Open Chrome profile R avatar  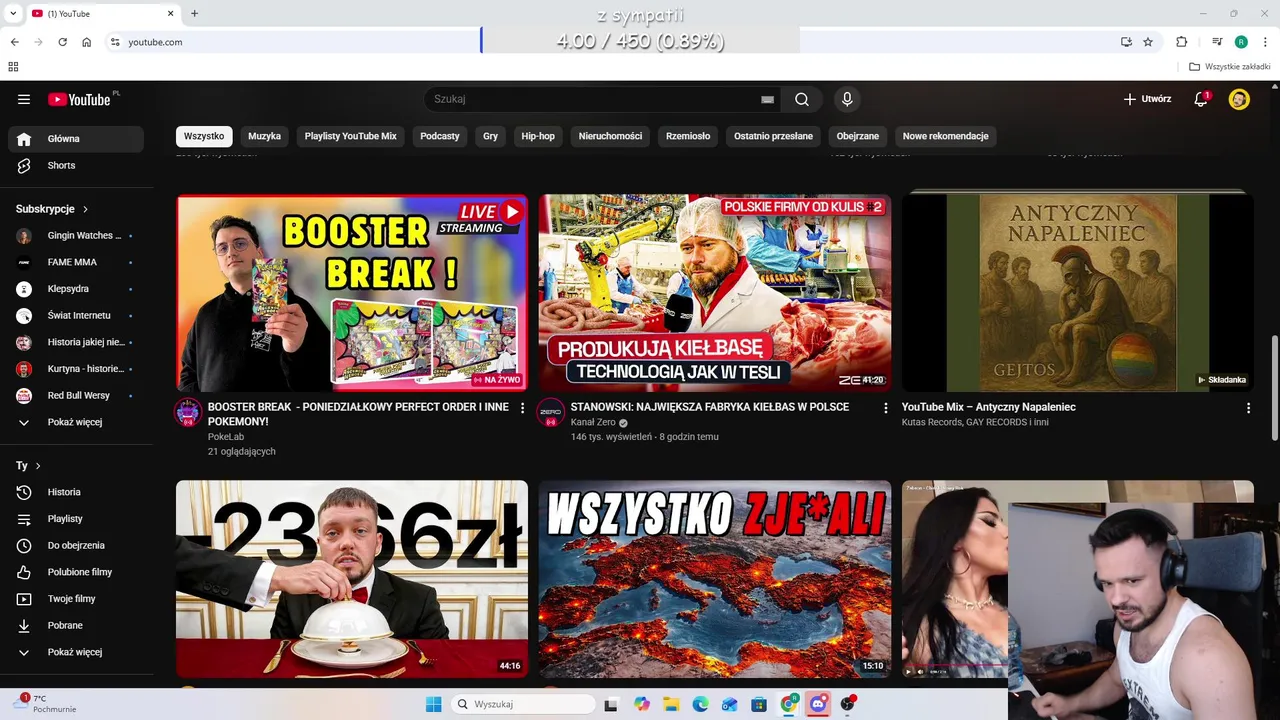(x=1241, y=42)
